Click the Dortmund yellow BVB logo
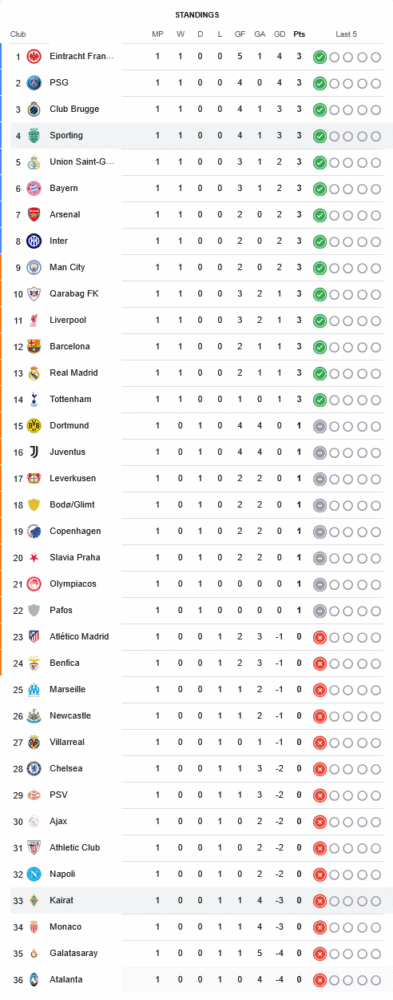Screen dimensions: 393x1000 34,425
